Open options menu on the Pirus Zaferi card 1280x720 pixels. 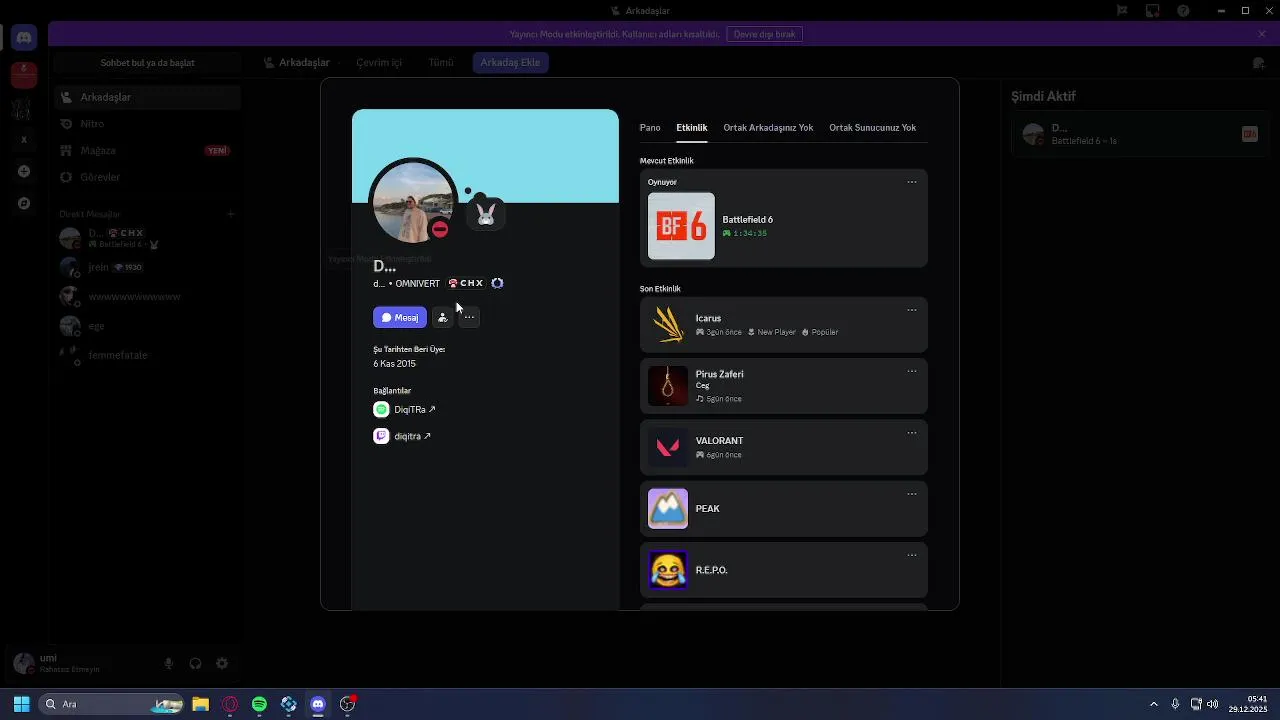click(912, 371)
